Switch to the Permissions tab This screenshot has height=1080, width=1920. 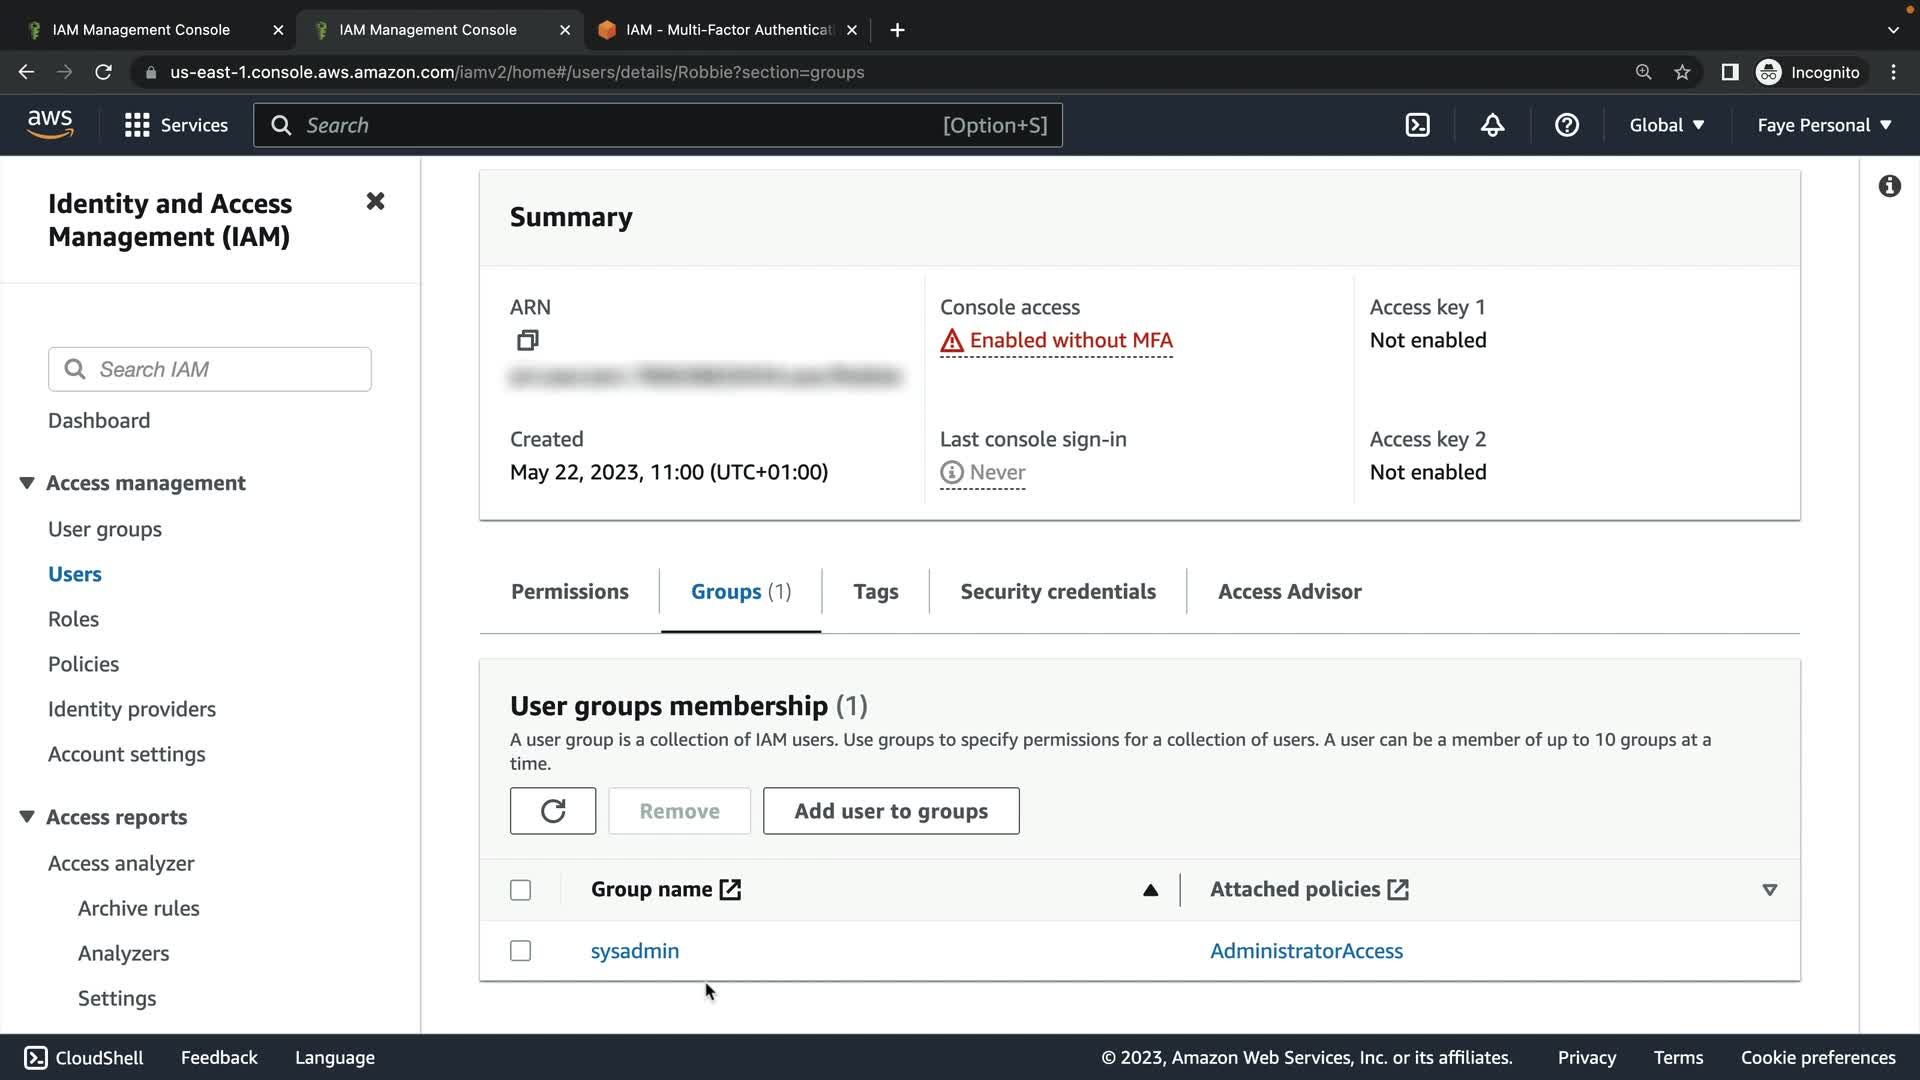[569, 591]
